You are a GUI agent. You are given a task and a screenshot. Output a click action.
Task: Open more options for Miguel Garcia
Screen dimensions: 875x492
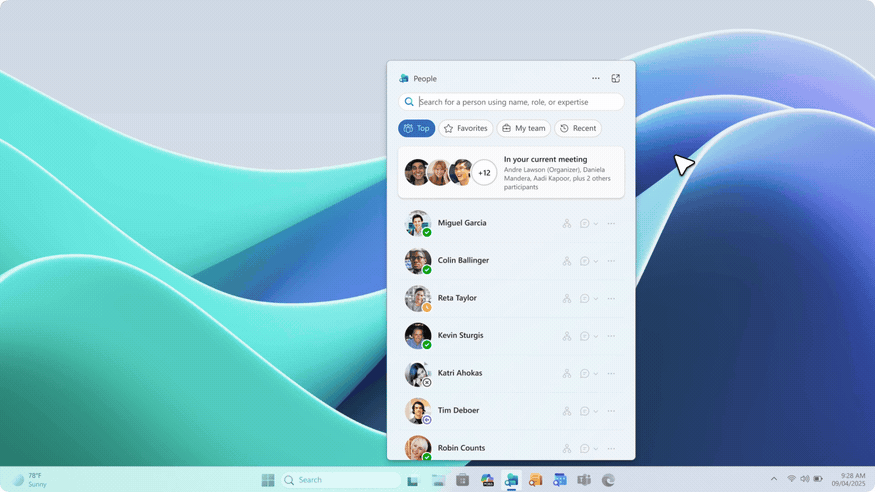pos(611,224)
